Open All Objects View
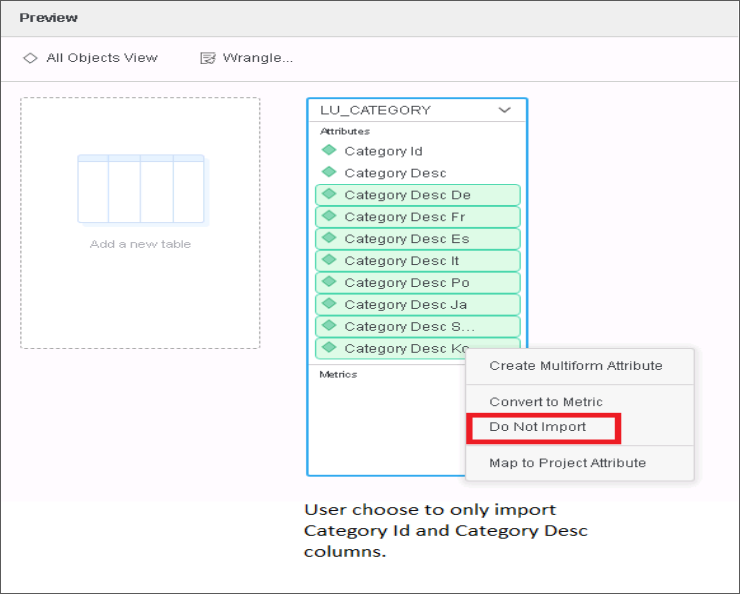740x594 pixels. coord(90,58)
